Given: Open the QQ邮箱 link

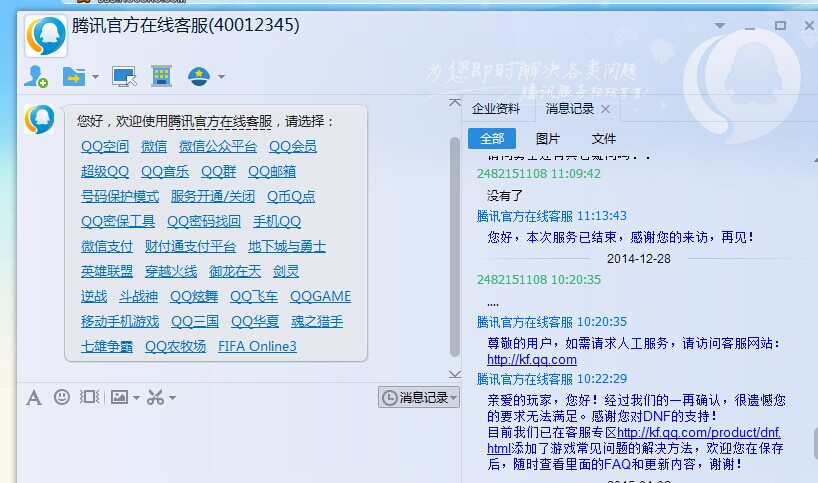Looking at the screenshot, I should pyautogui.click(x=272, y=172).
